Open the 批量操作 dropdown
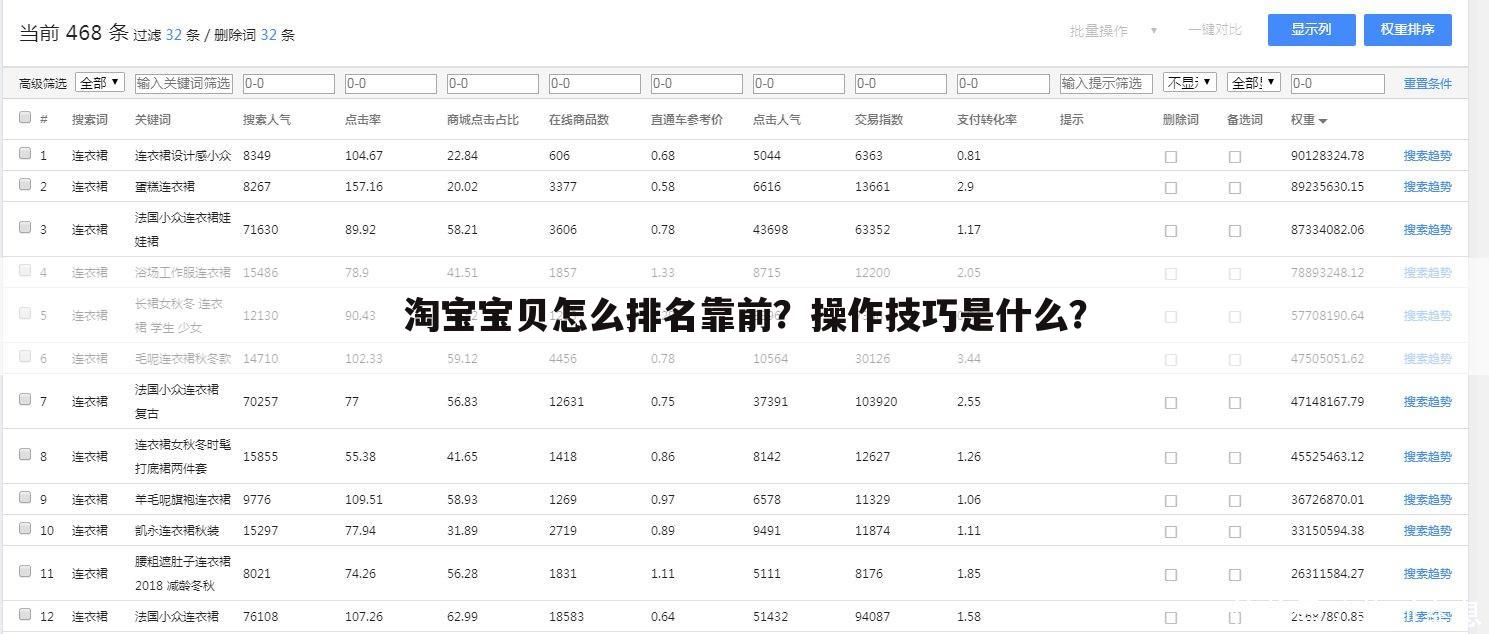The image size is (1489, 634). click(1110, 30)
